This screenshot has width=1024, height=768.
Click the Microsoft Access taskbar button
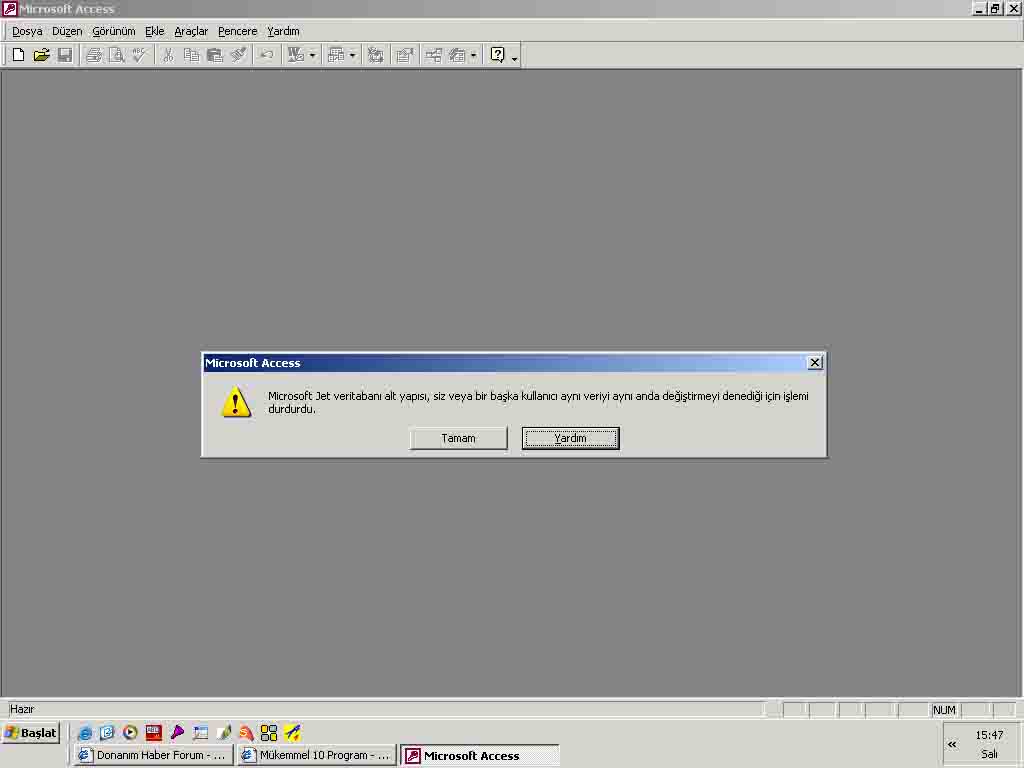[x=480, y=756]
